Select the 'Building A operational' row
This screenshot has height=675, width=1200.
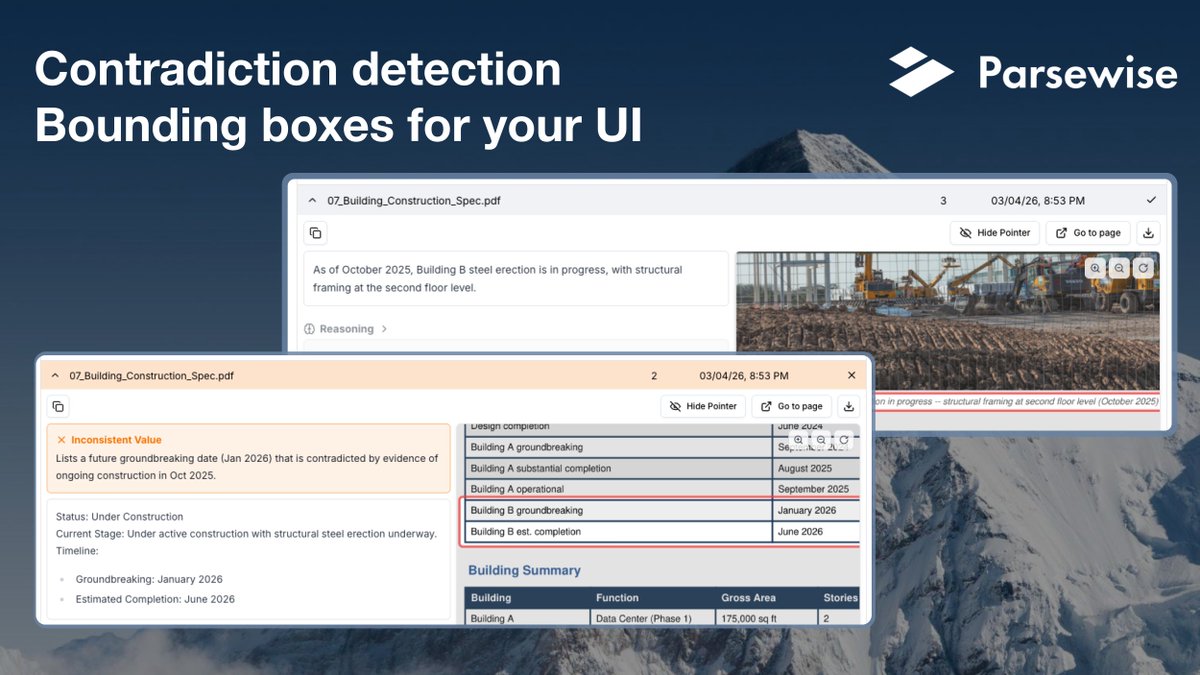[x=663, y=489]
